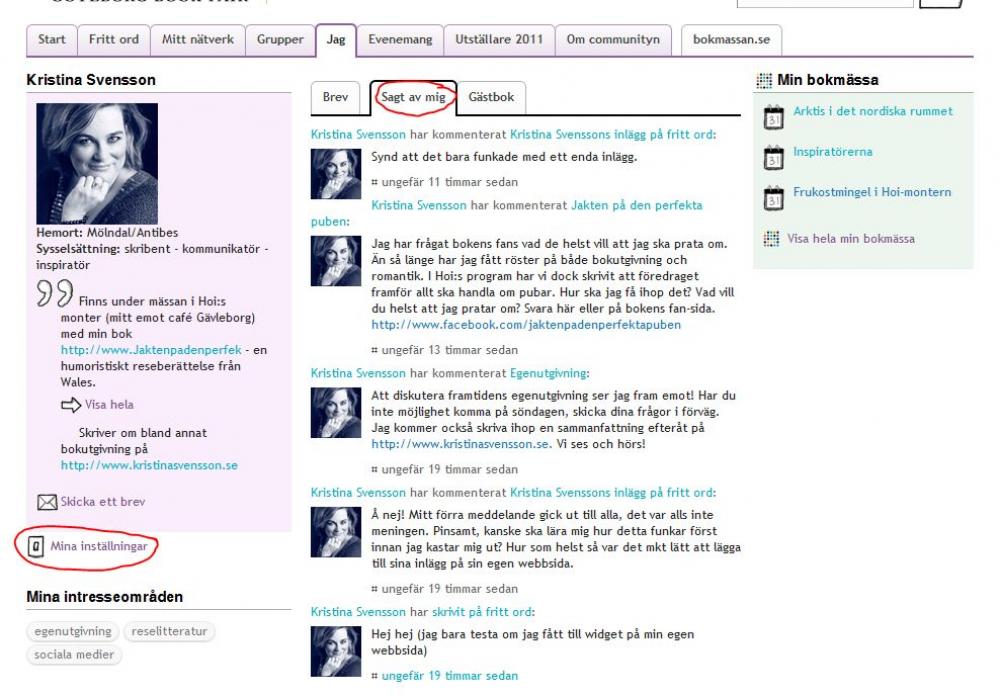Select the Sagt av mig tab
The image size is (1000, 696).
[x=413, y=97]
